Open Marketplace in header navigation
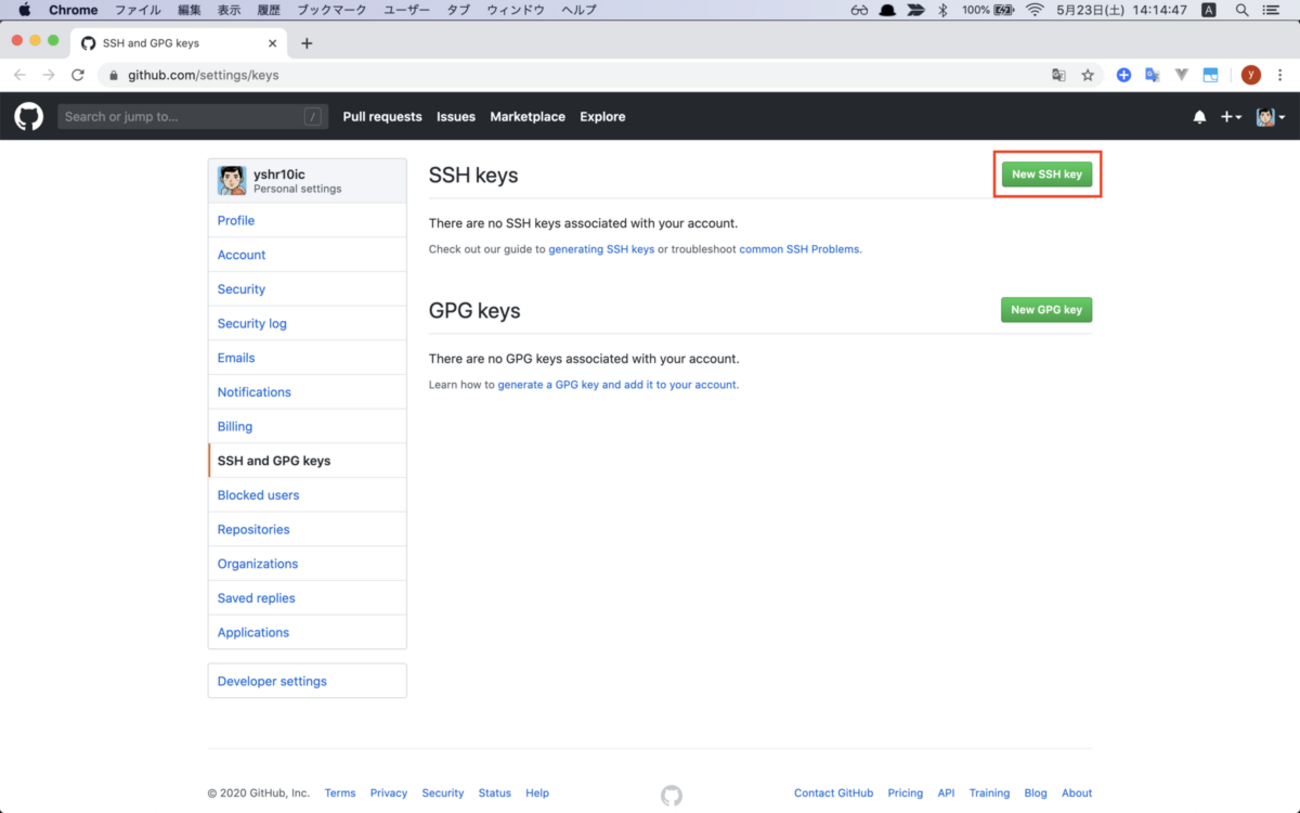Image resolution: width=1300 pixels, height=813 pixels. [528, 117]
